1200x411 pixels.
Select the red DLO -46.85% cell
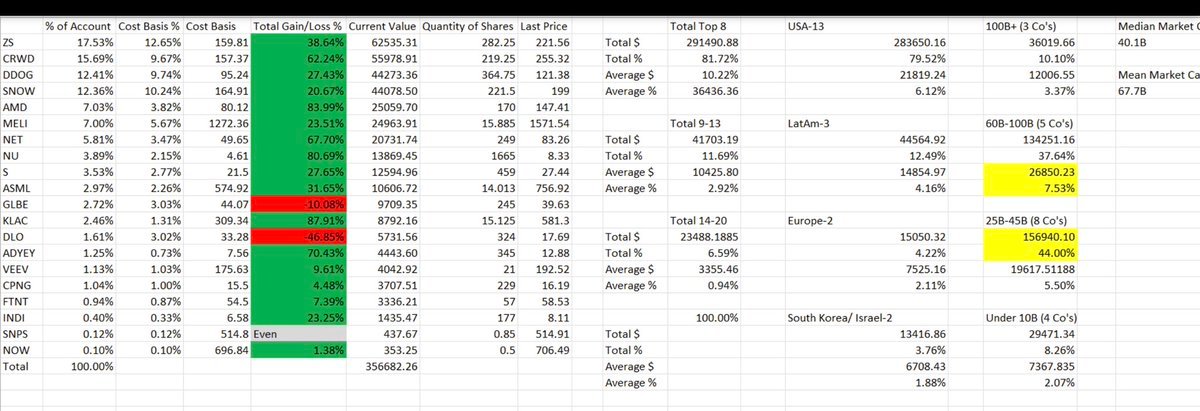(x=299, y=234)
